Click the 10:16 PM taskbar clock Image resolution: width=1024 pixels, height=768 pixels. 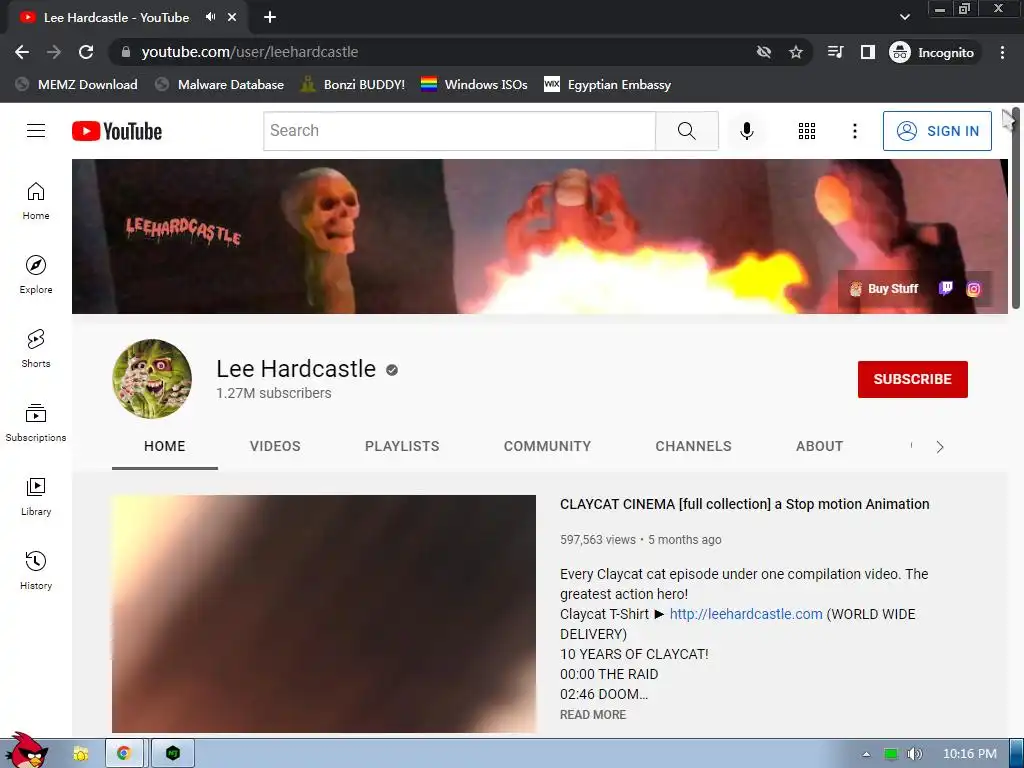970,754
